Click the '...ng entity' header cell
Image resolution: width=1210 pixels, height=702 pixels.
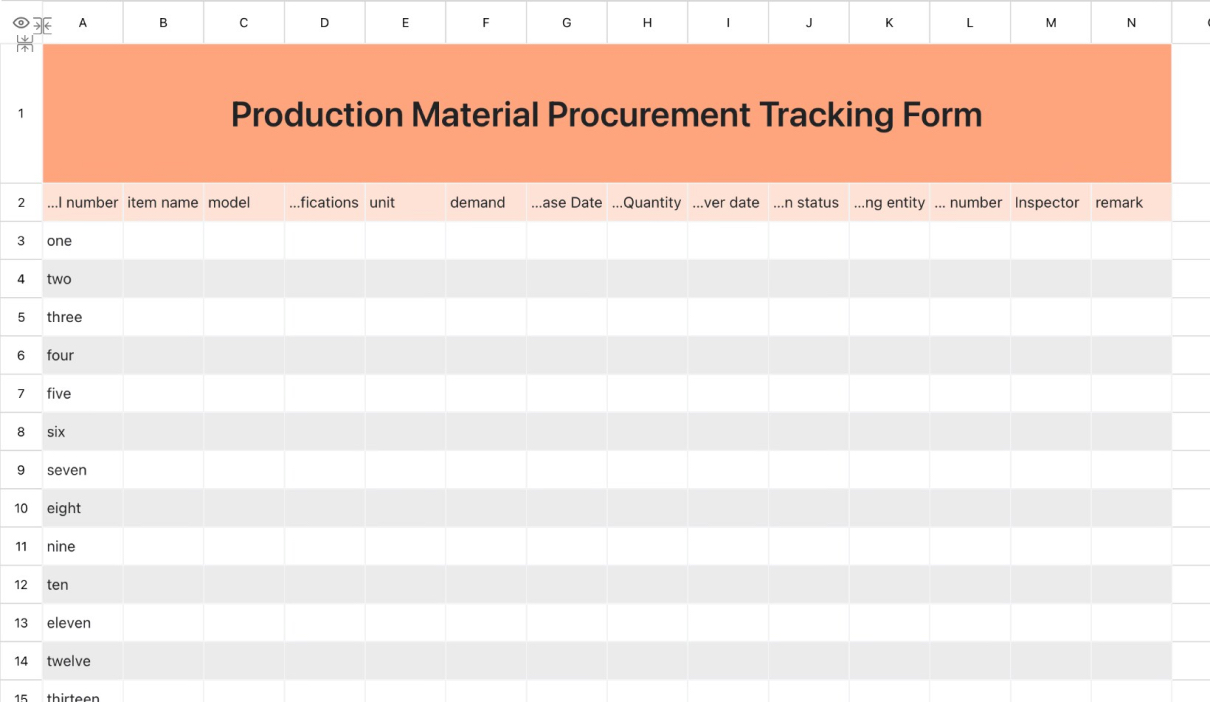[890, 202]
